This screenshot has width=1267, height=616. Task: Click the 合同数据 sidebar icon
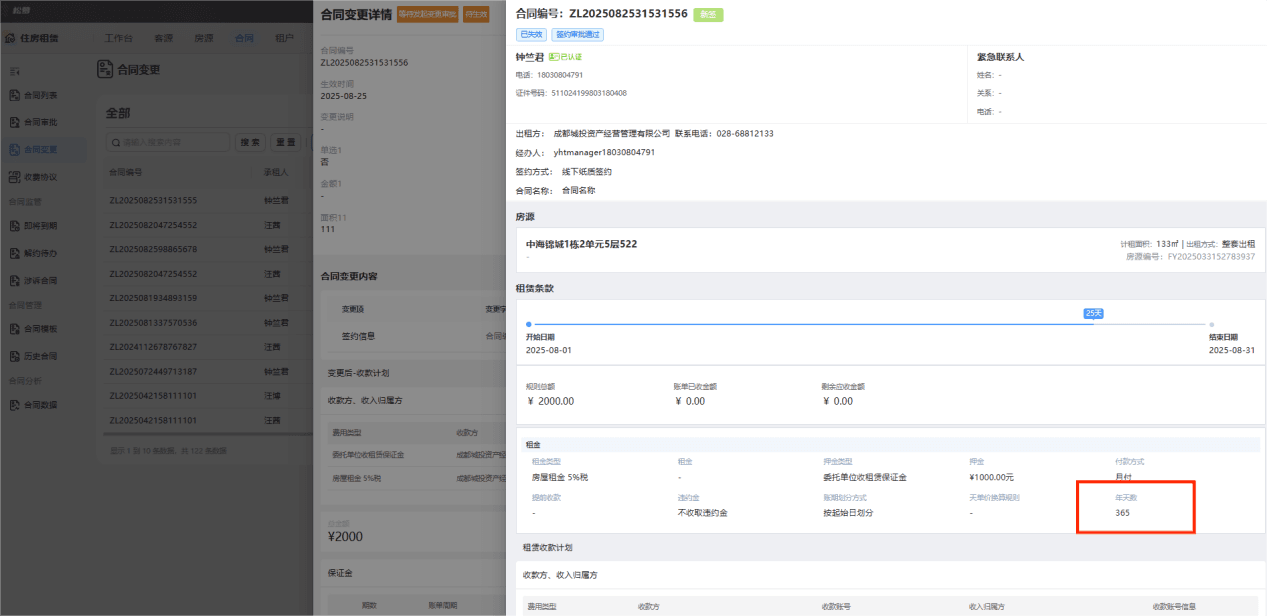click(14, 405)
